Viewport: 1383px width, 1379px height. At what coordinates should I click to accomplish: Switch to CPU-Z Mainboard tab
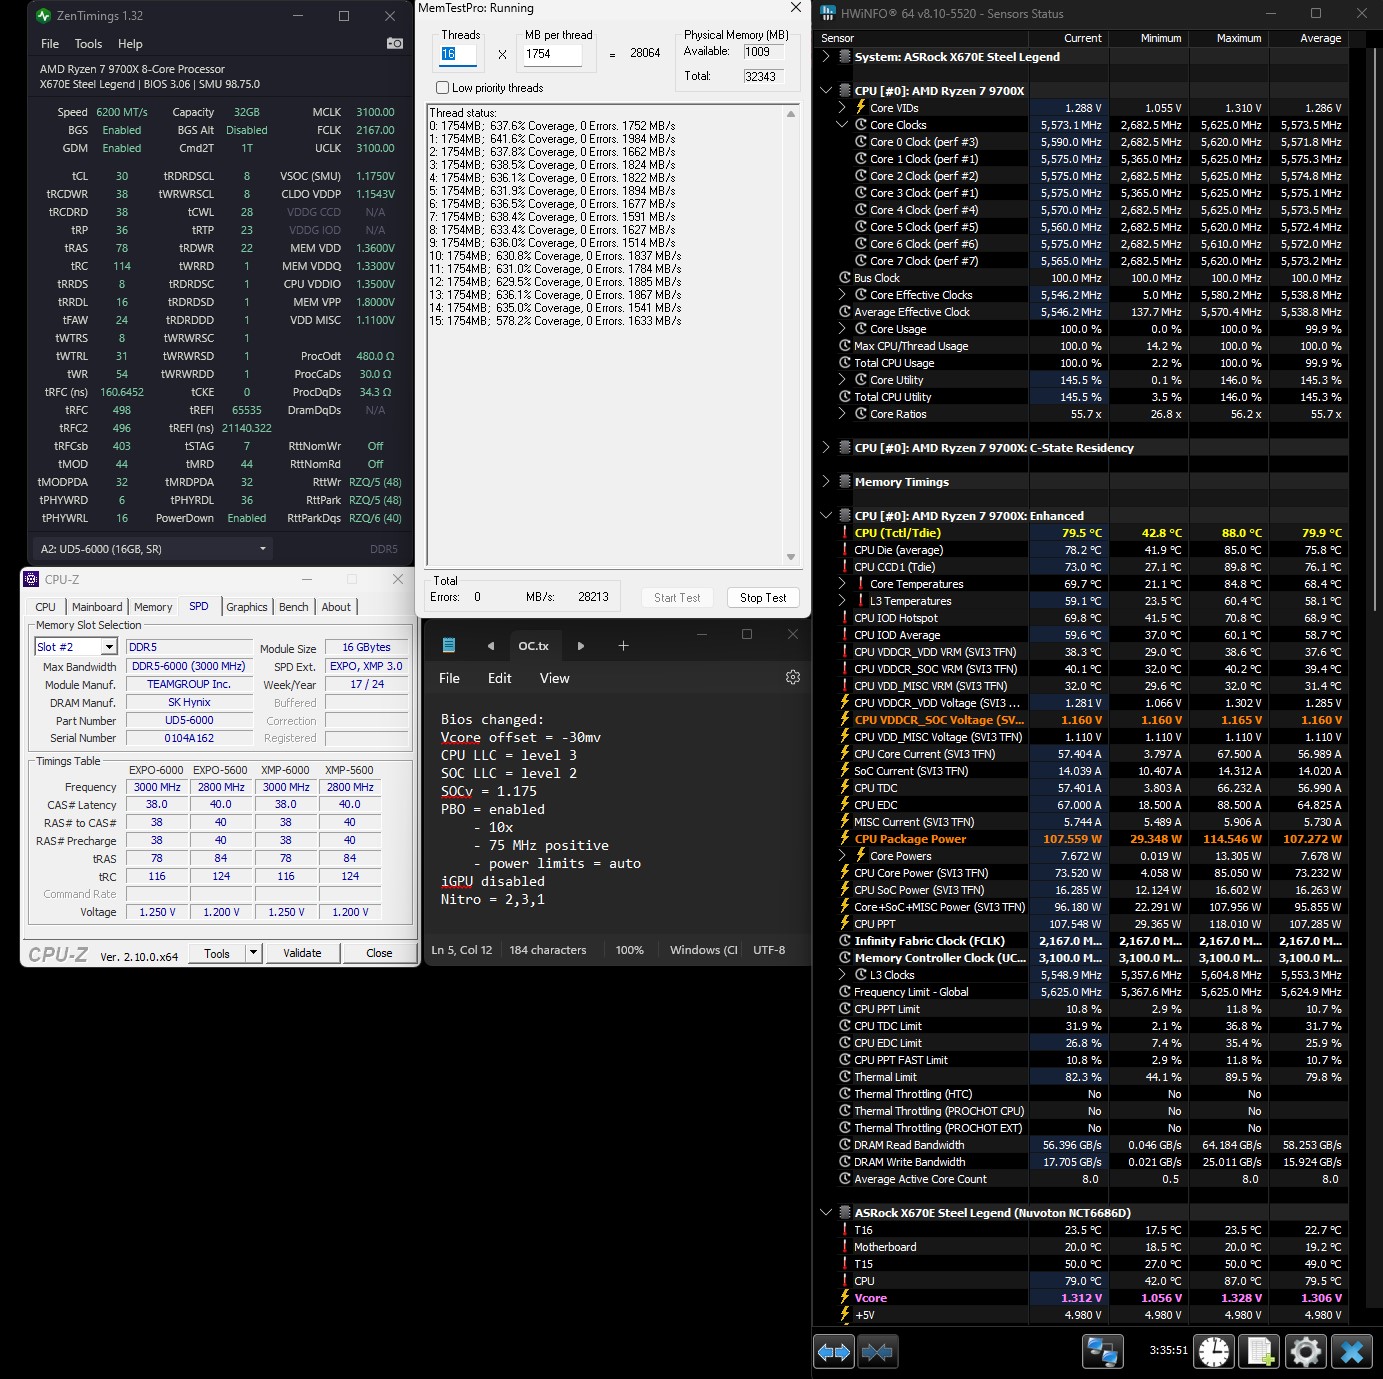point(97,607)
